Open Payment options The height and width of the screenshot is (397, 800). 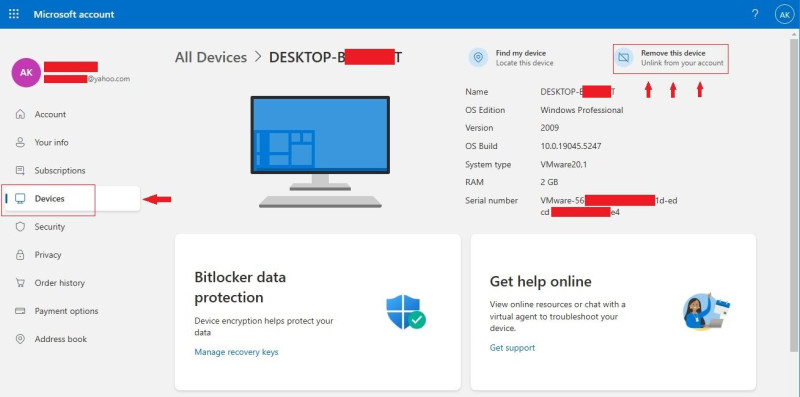pyautogui.click(x=66, y=311)
